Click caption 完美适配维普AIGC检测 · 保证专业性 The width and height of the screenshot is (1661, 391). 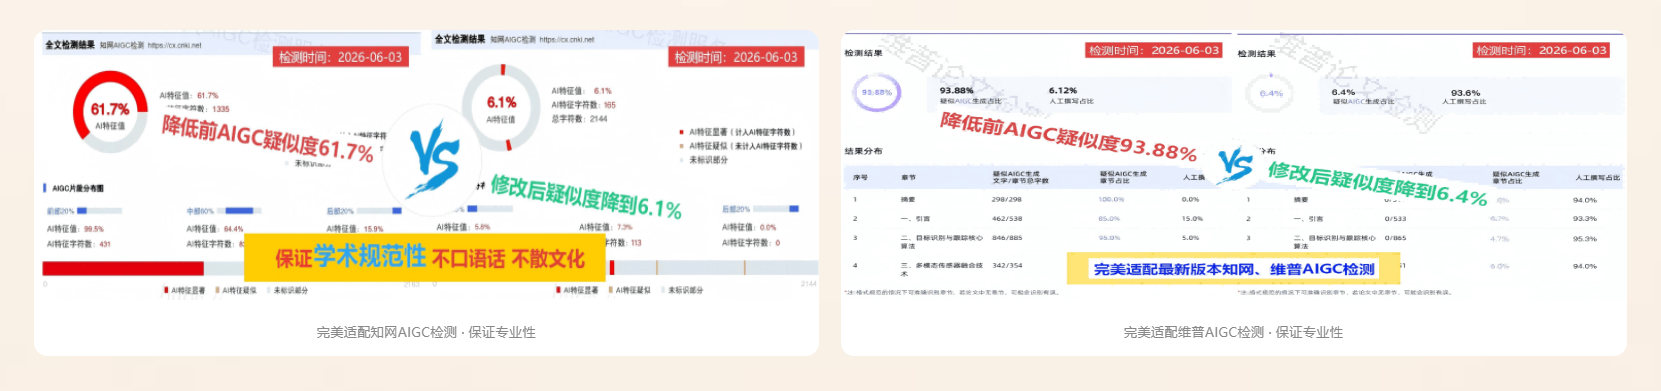point(1233,332)
